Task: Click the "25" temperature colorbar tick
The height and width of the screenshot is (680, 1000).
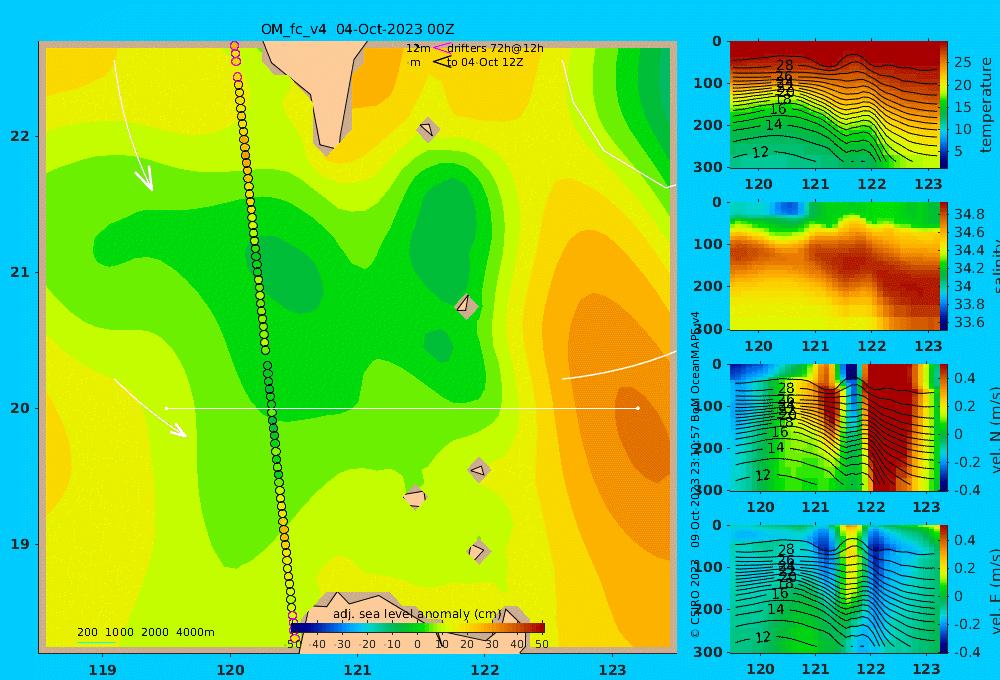Action: coord(962,63)
